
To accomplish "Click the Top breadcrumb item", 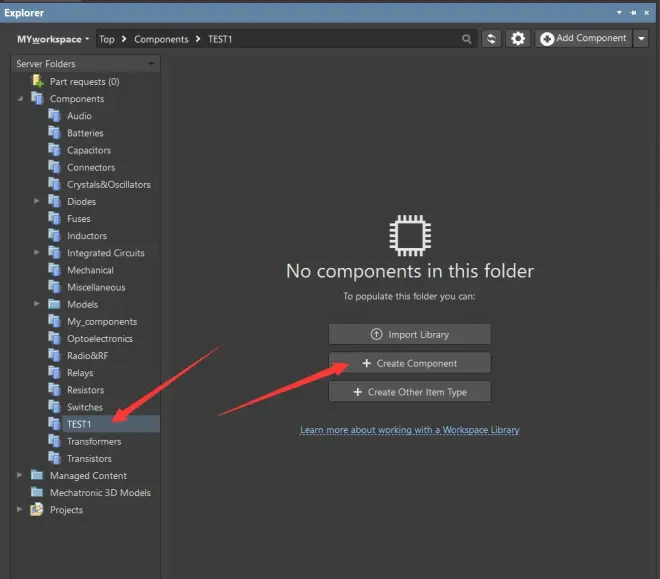I will point(106,39).
